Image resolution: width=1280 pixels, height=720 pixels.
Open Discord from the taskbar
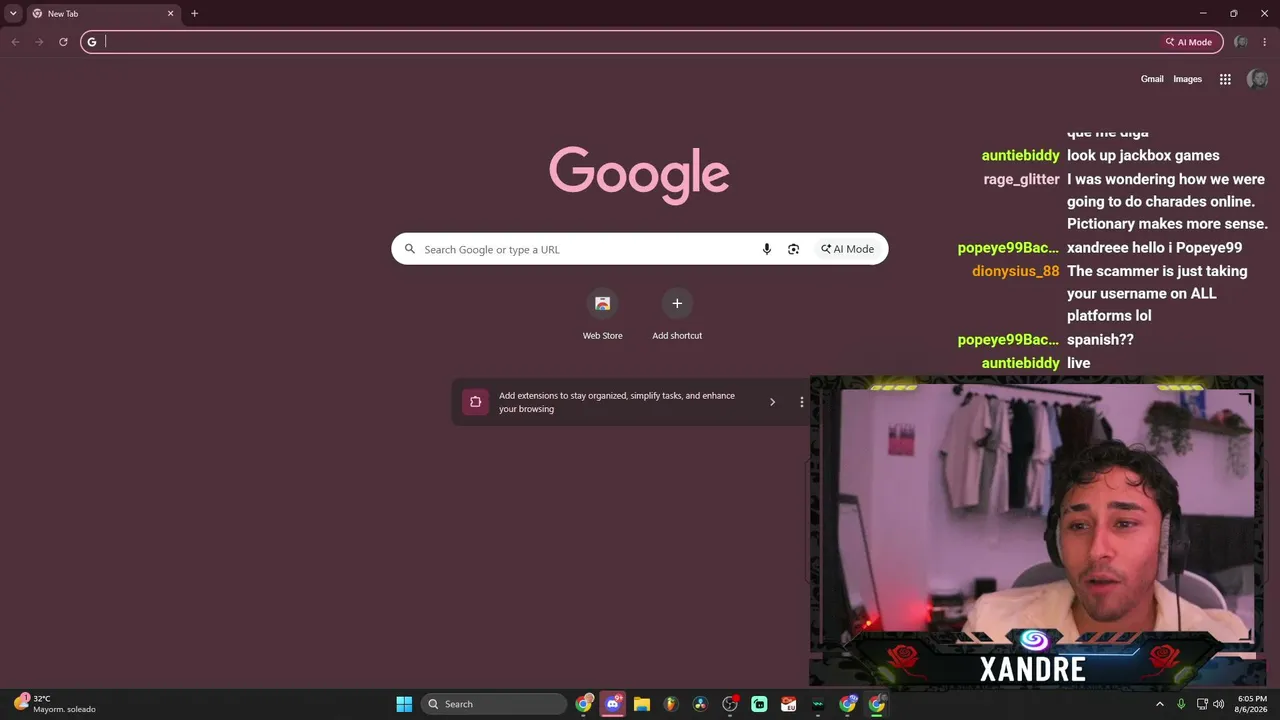pyautogui.click(x=613, y=704)
